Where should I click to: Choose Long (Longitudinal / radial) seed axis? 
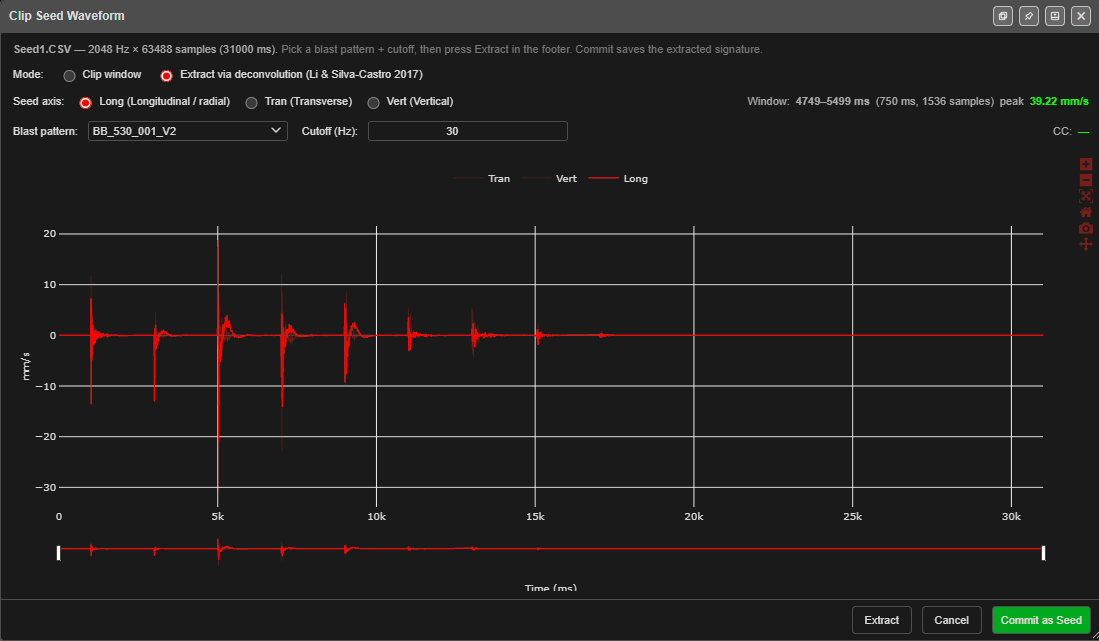point(86,103)
